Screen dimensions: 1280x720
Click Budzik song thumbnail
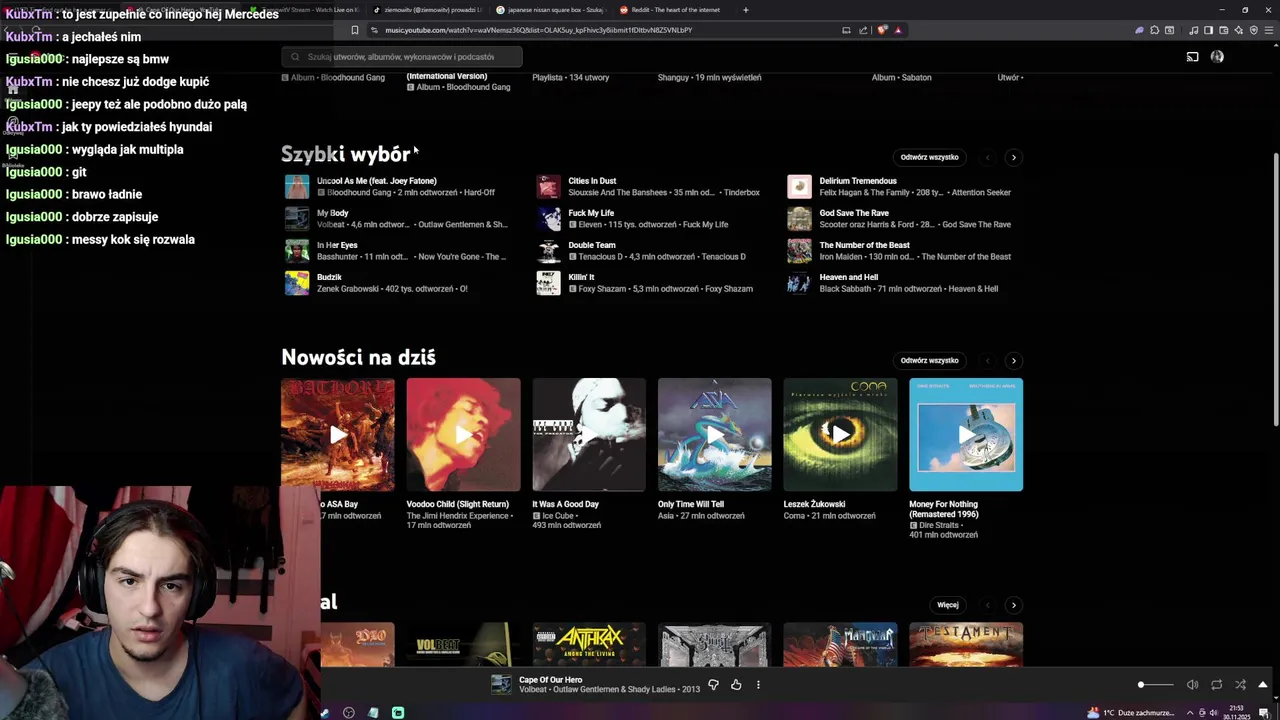point(297,283)
